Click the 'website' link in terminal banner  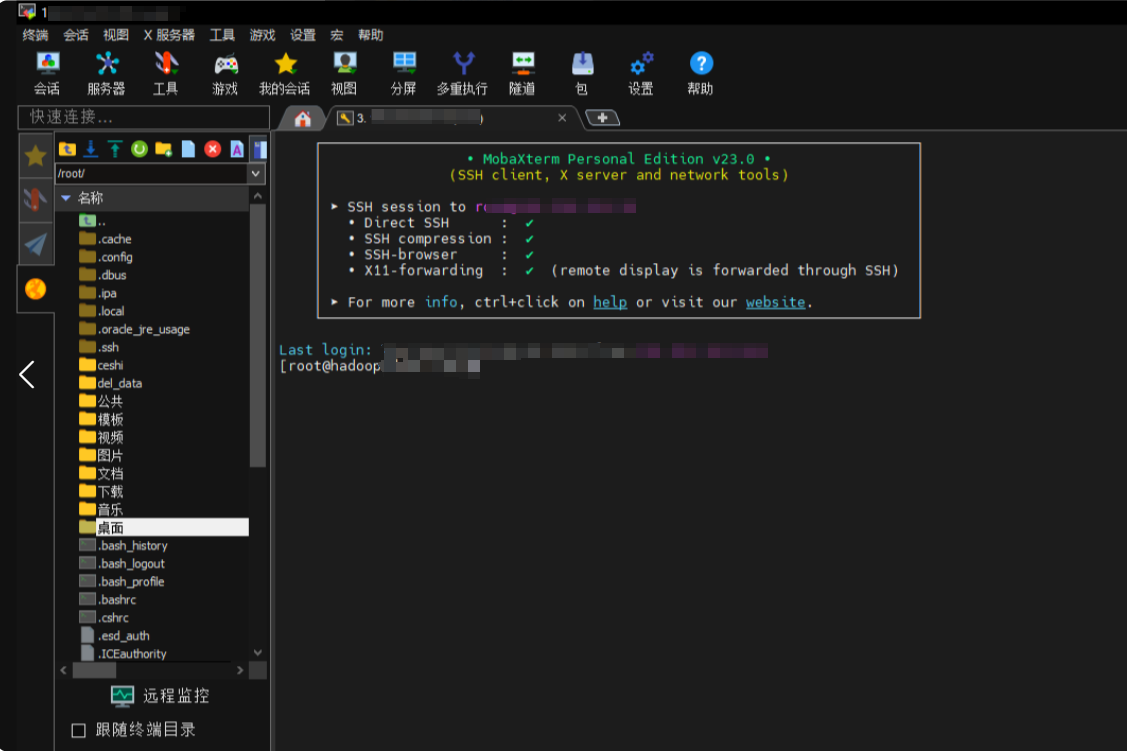click(x=775, y=303)
